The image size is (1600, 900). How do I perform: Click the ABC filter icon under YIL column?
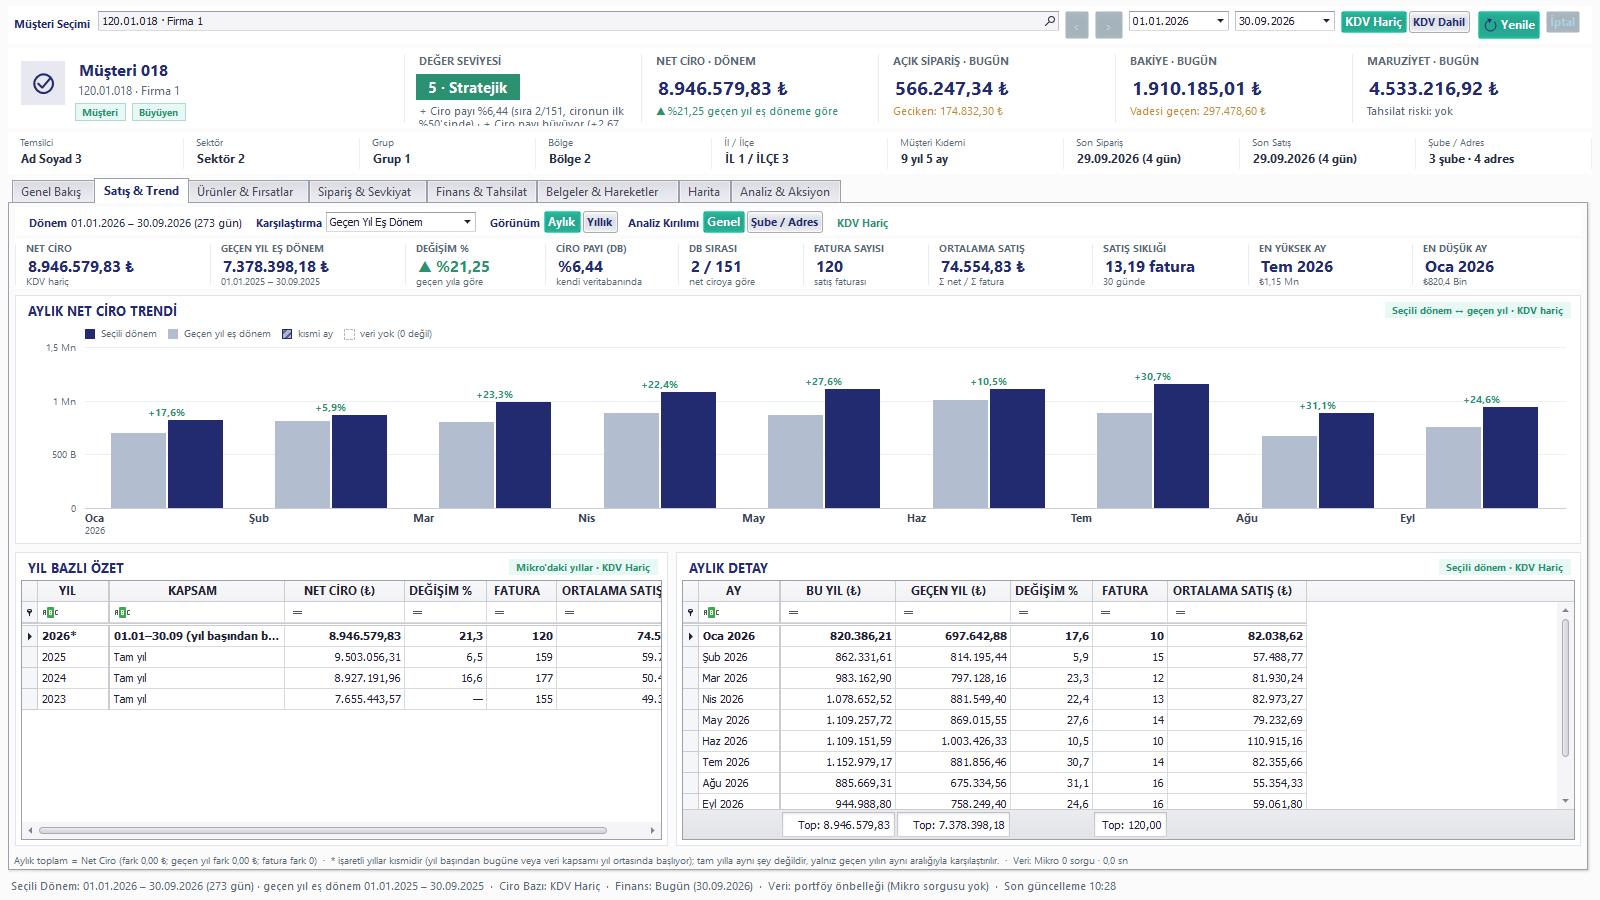pyautogui.click(x=50, y=612)
